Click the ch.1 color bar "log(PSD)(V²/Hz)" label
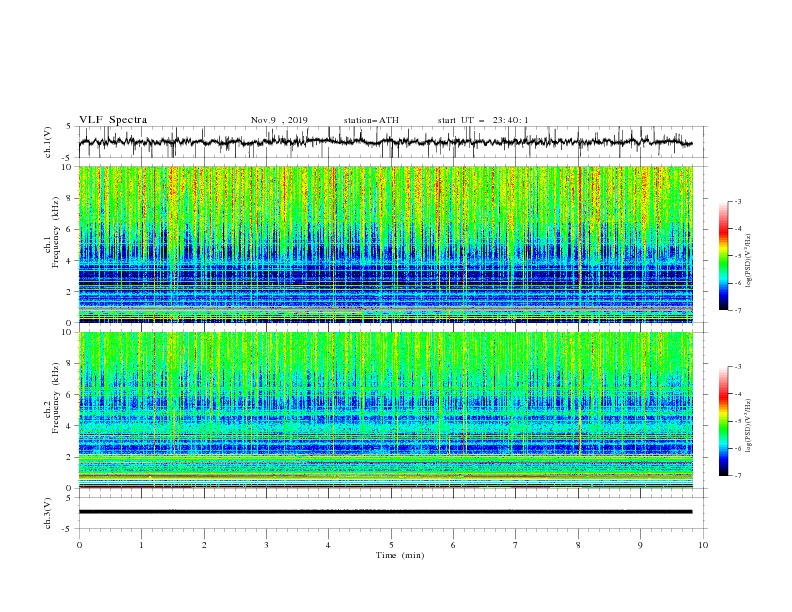Viewport: 792px width, 612px height. pyautogui.click(x=749, y=261)
